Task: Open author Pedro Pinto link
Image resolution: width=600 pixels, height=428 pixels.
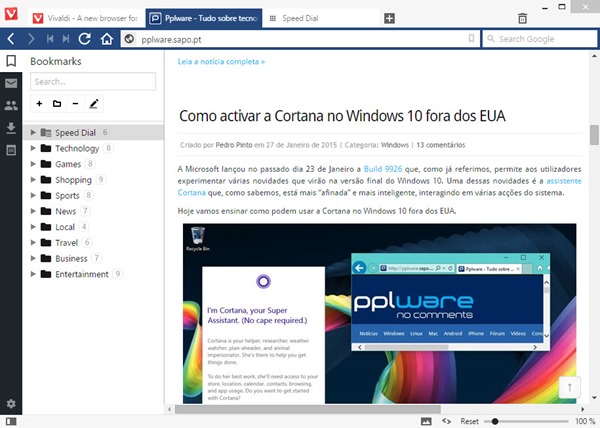Action: coord(234,145)
